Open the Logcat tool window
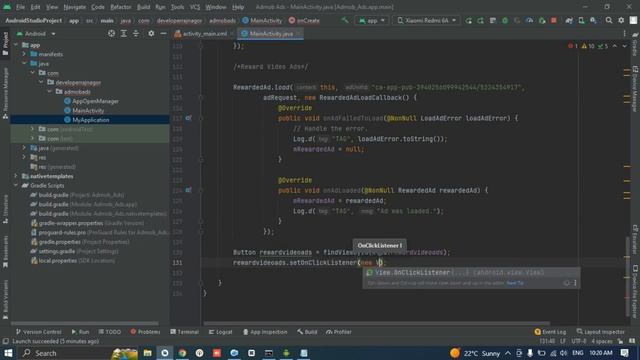This screenshot has width=640, height=360. [220, 332]
